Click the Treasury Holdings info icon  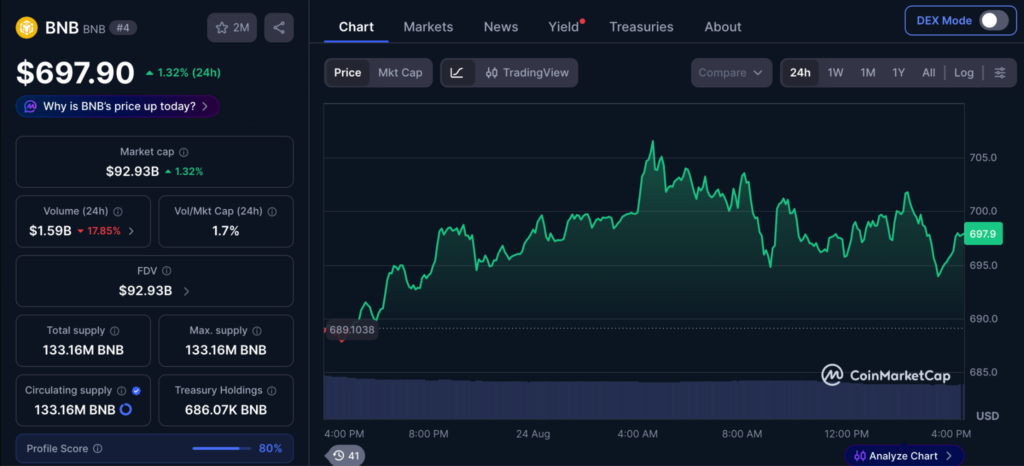272,390
